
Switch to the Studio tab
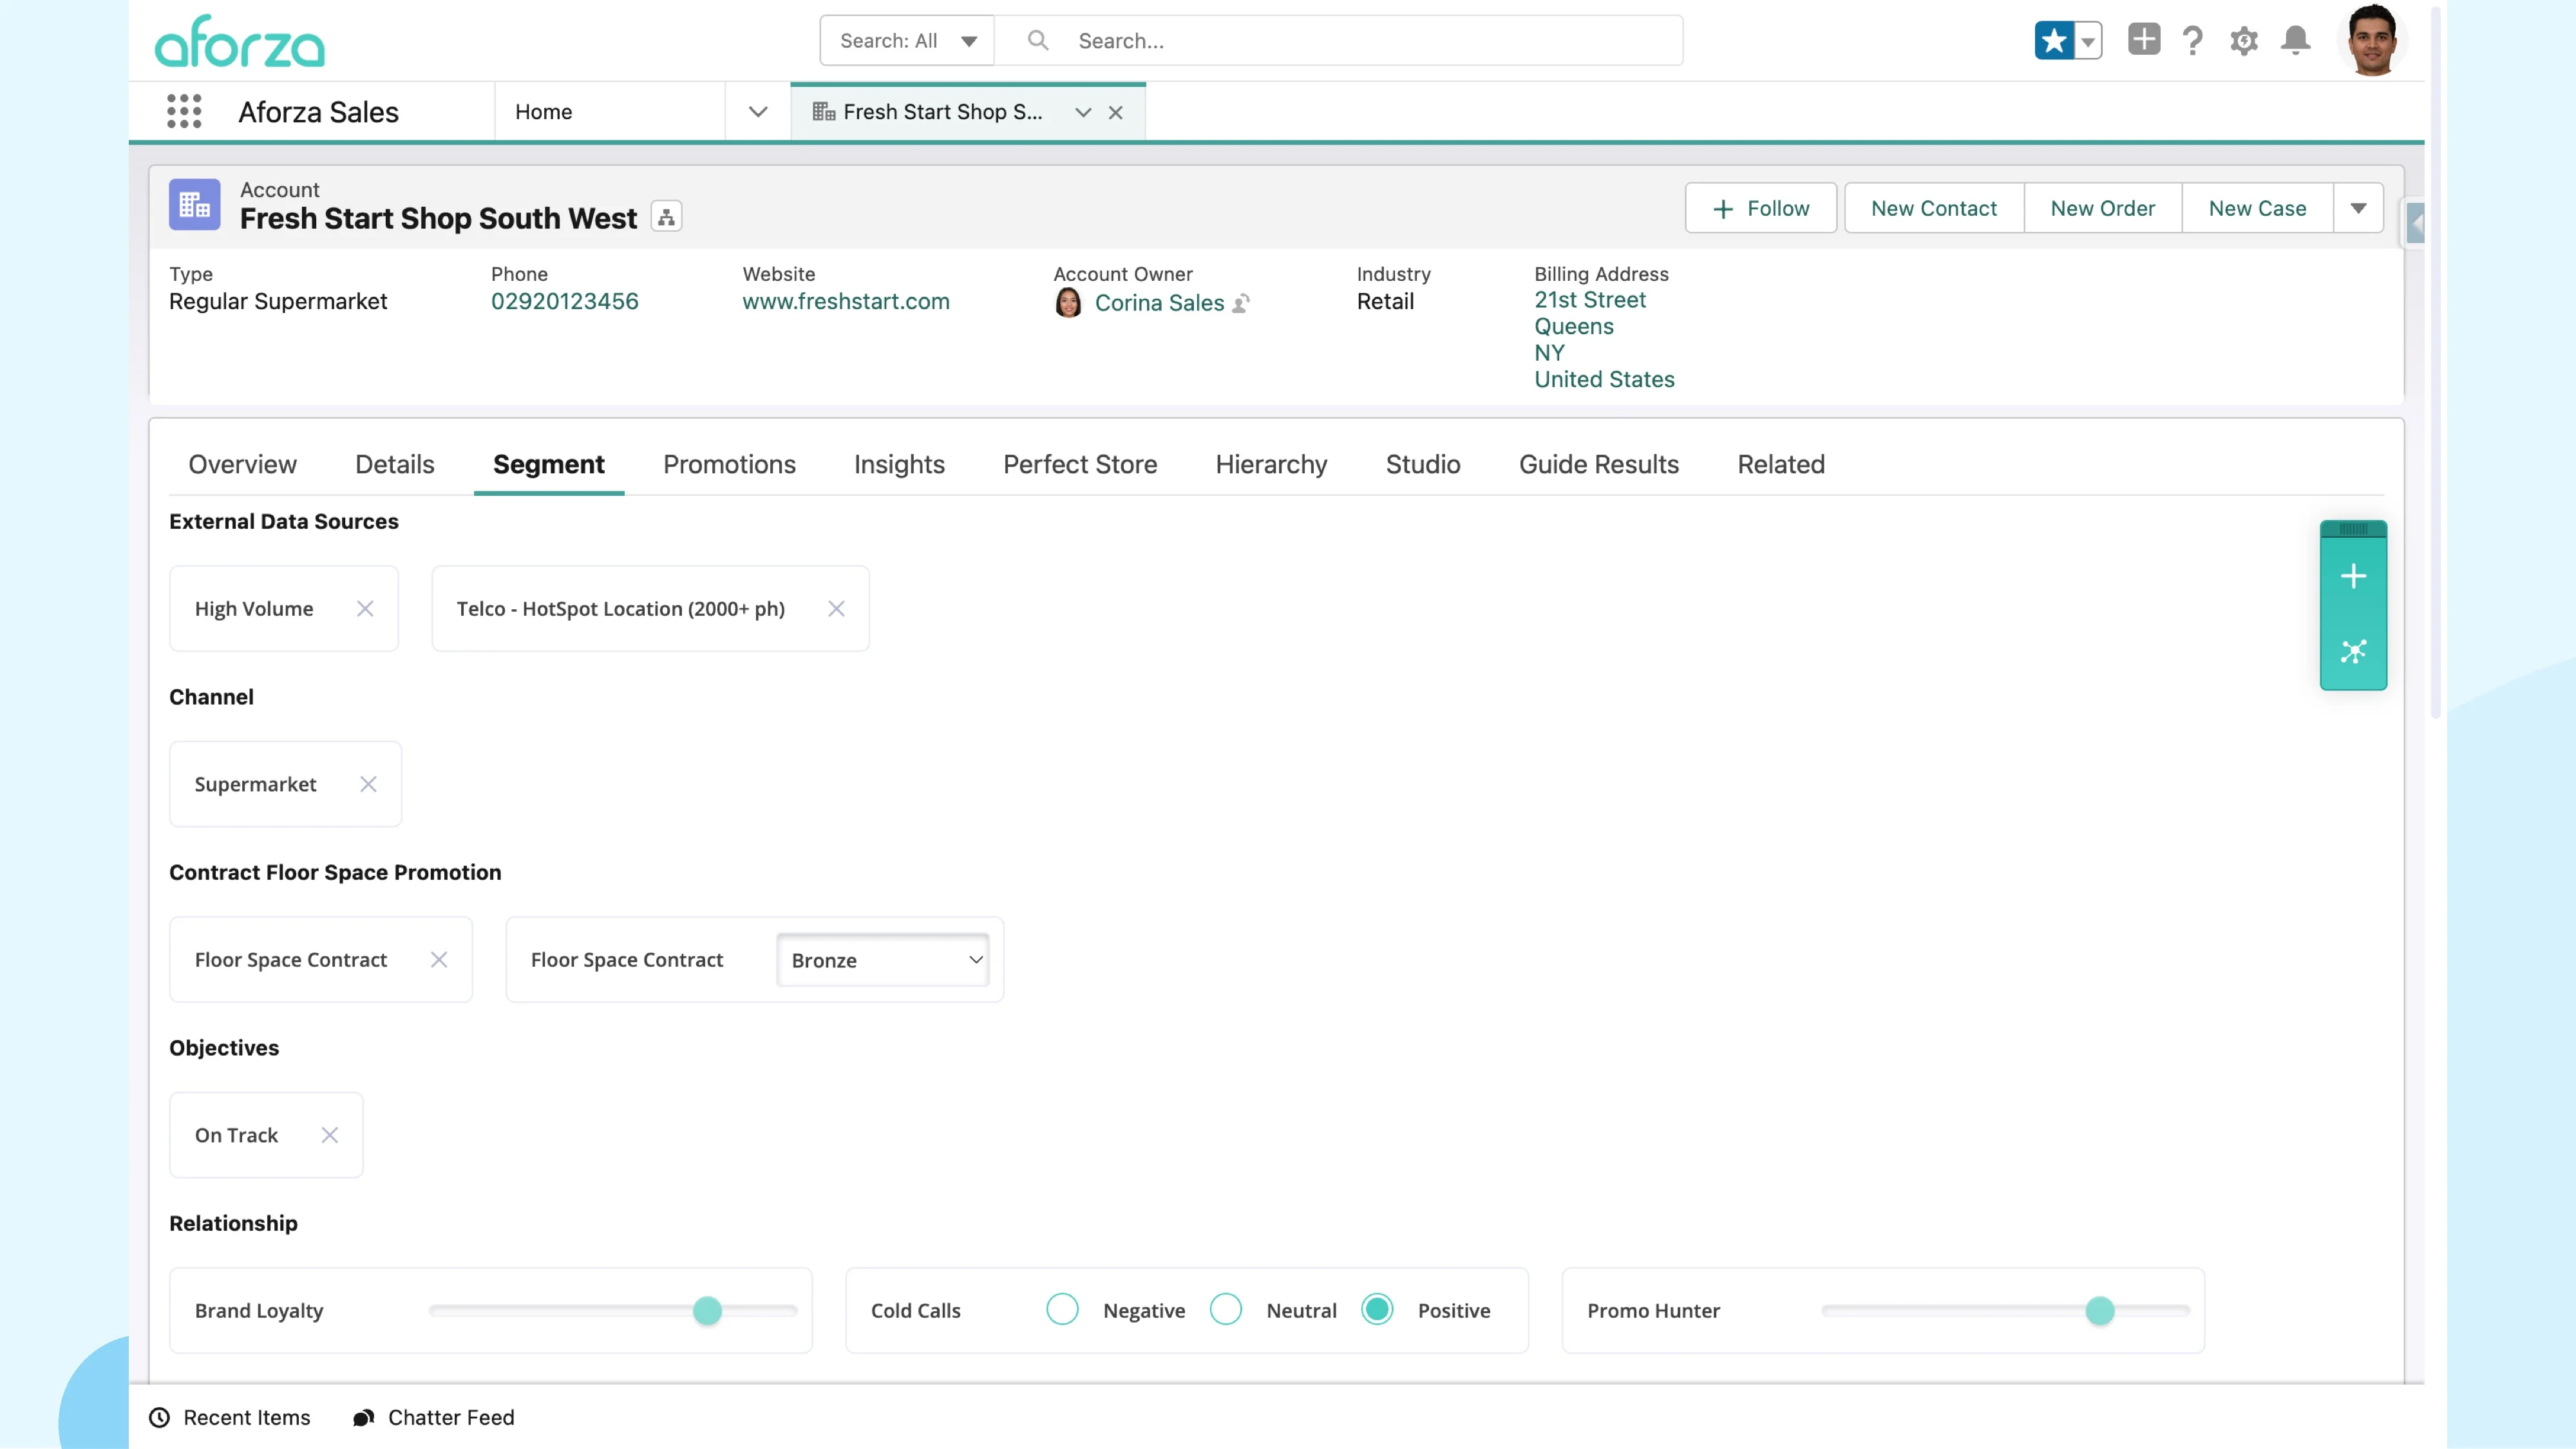click(1423, 465)
